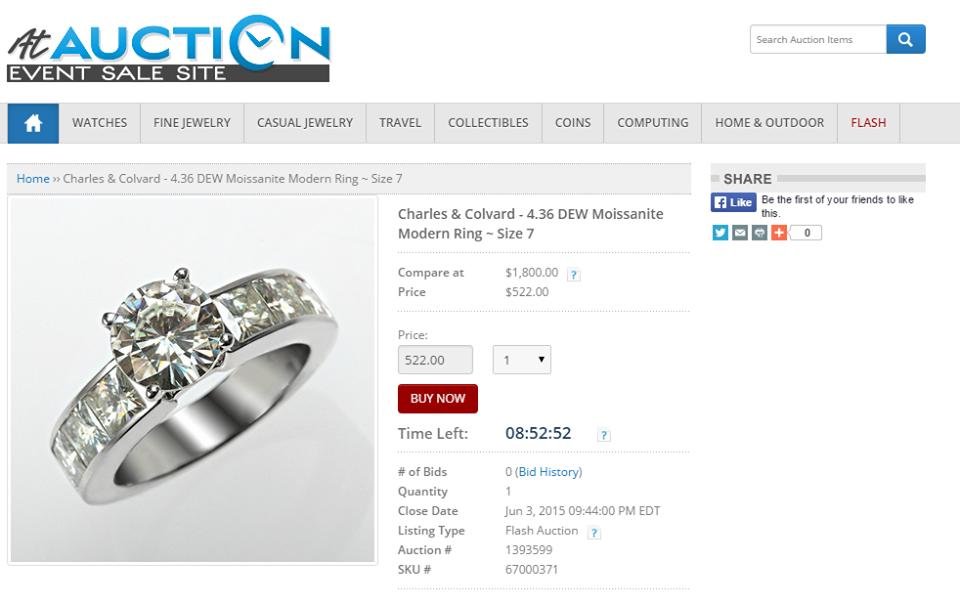Select the Flash tab
The height and width of the screenshot is (604, 960).
(868, 123)
